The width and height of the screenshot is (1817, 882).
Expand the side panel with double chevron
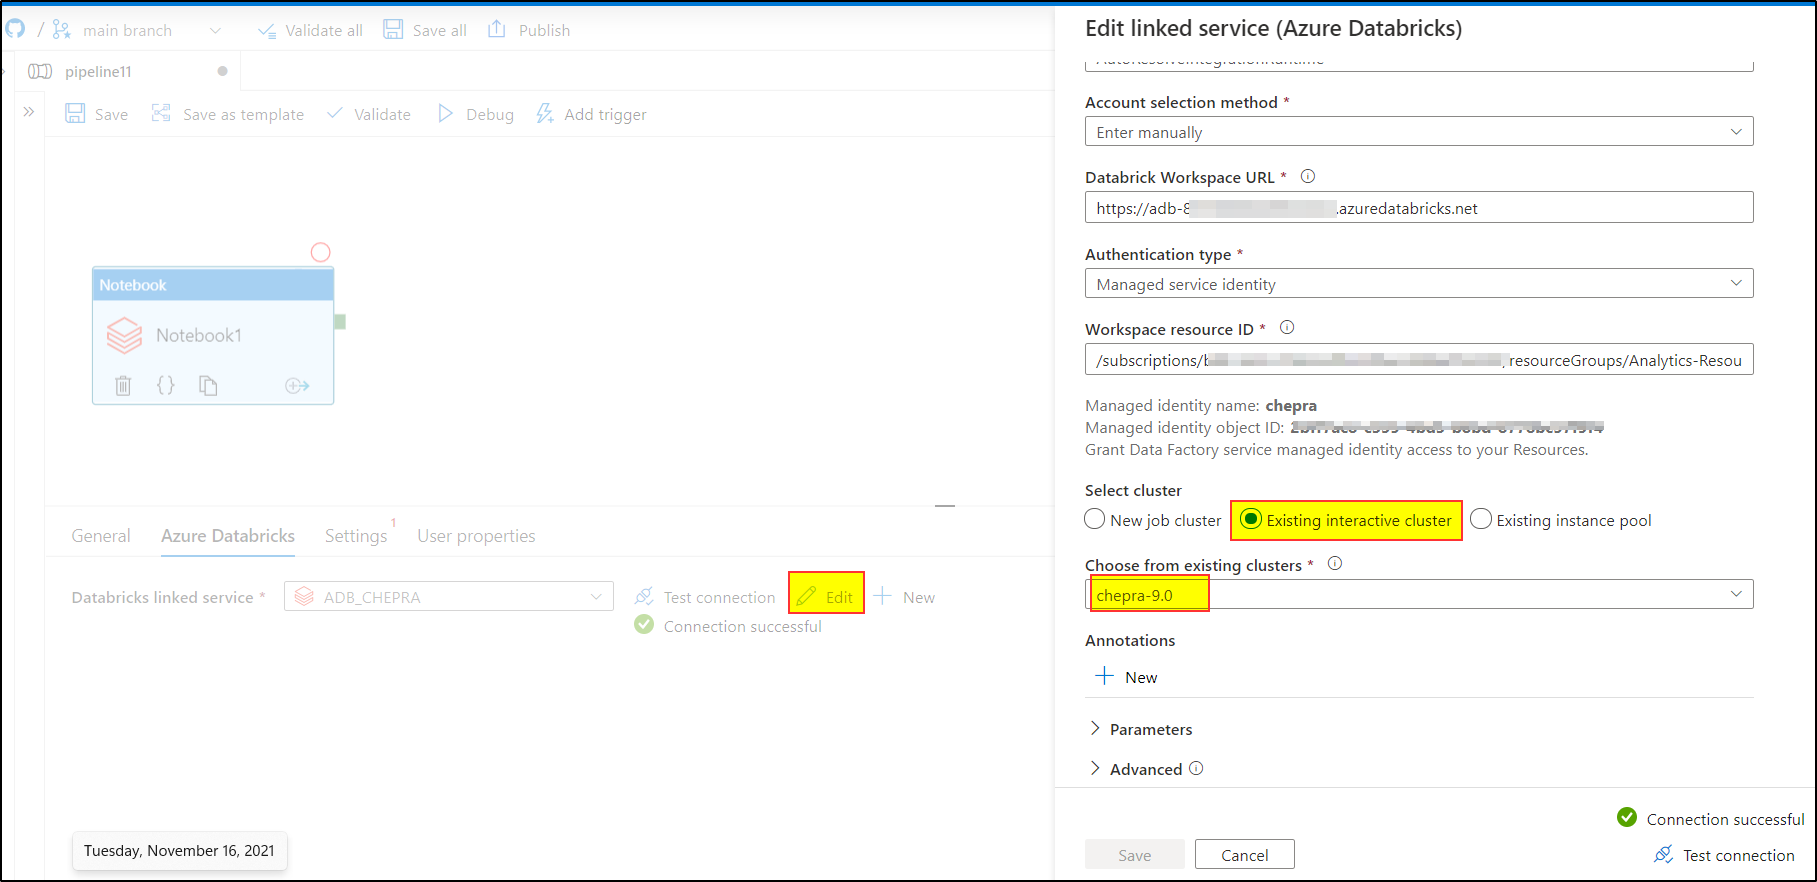tap(29, 112)
